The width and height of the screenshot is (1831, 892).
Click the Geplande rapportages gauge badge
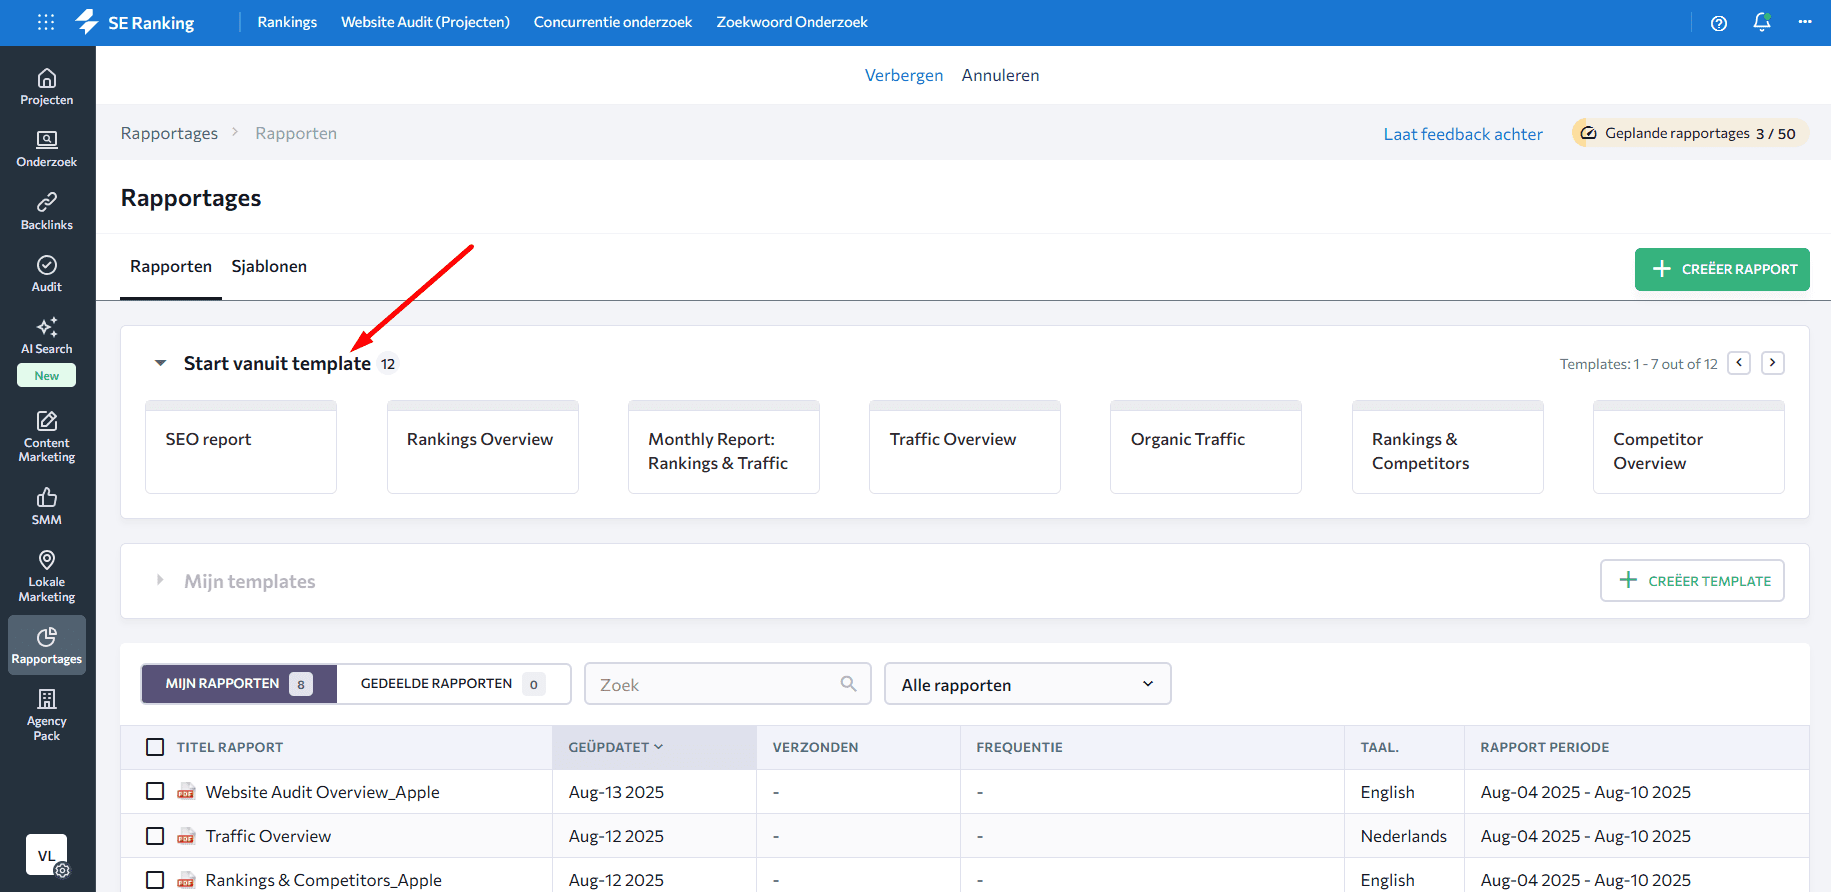[1690, 133]
